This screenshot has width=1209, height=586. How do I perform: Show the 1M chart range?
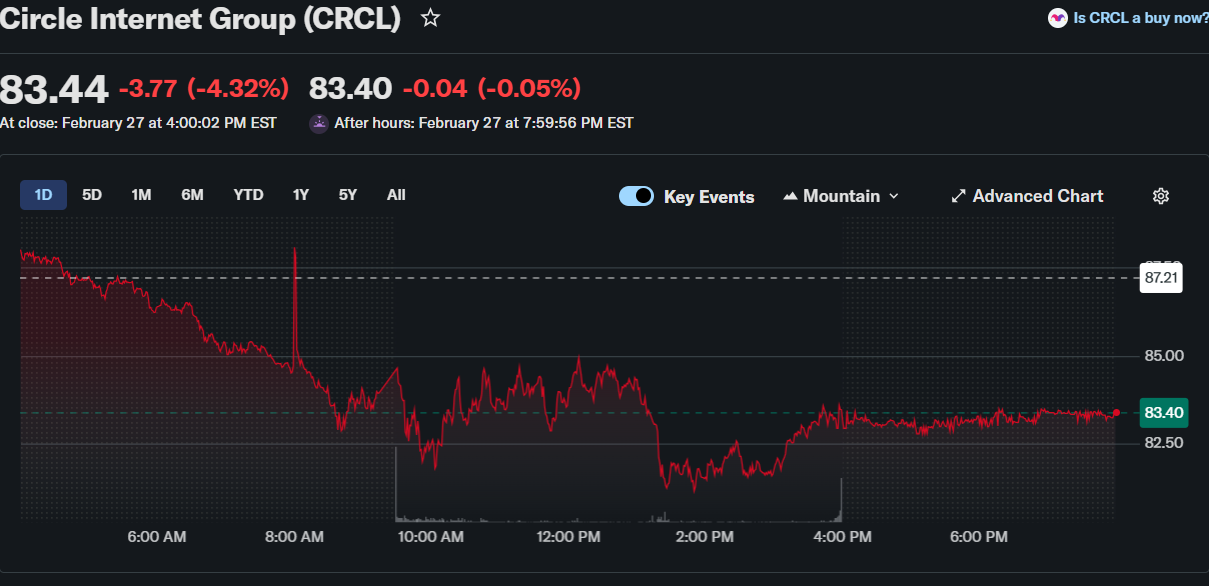coord(141,195)
